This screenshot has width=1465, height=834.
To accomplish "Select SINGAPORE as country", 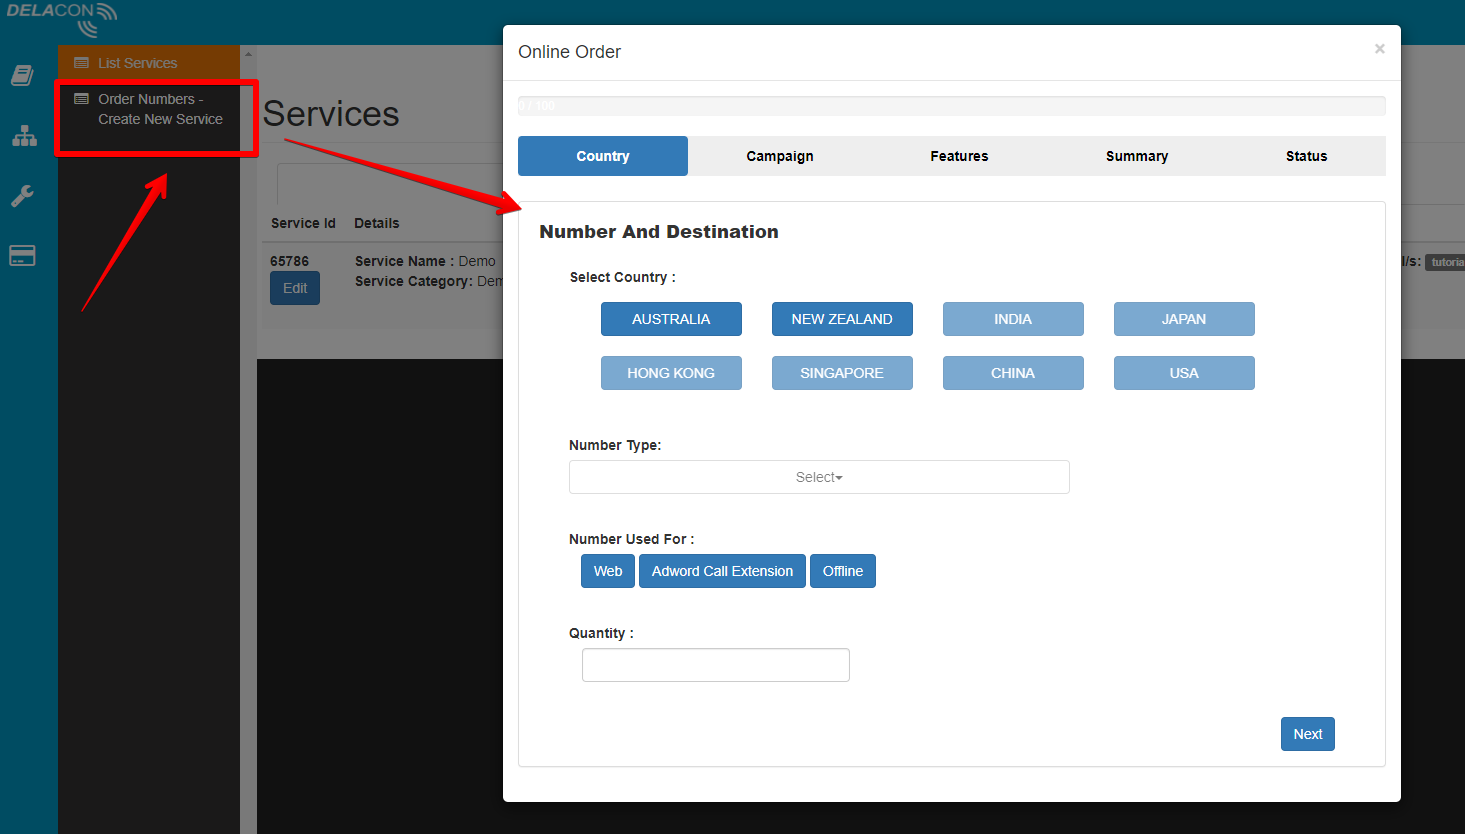I will pos(842,373).
